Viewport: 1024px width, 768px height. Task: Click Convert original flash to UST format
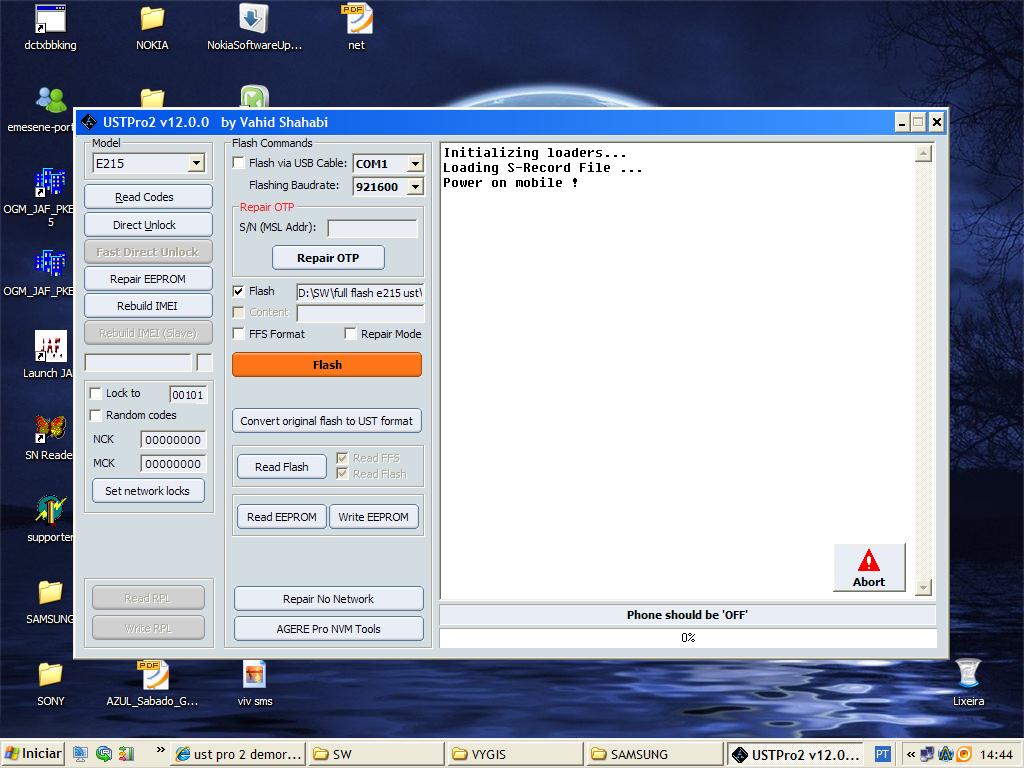327,421
